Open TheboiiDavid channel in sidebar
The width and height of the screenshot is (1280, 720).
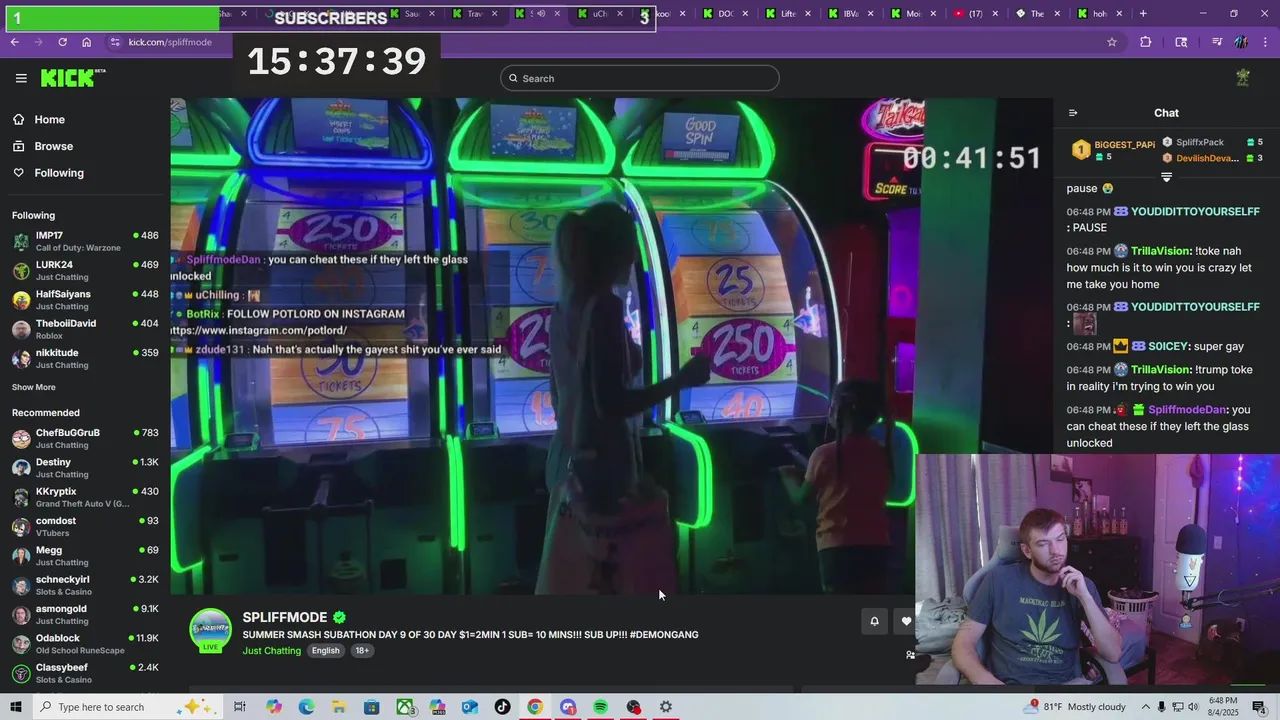tap(85, 329)
